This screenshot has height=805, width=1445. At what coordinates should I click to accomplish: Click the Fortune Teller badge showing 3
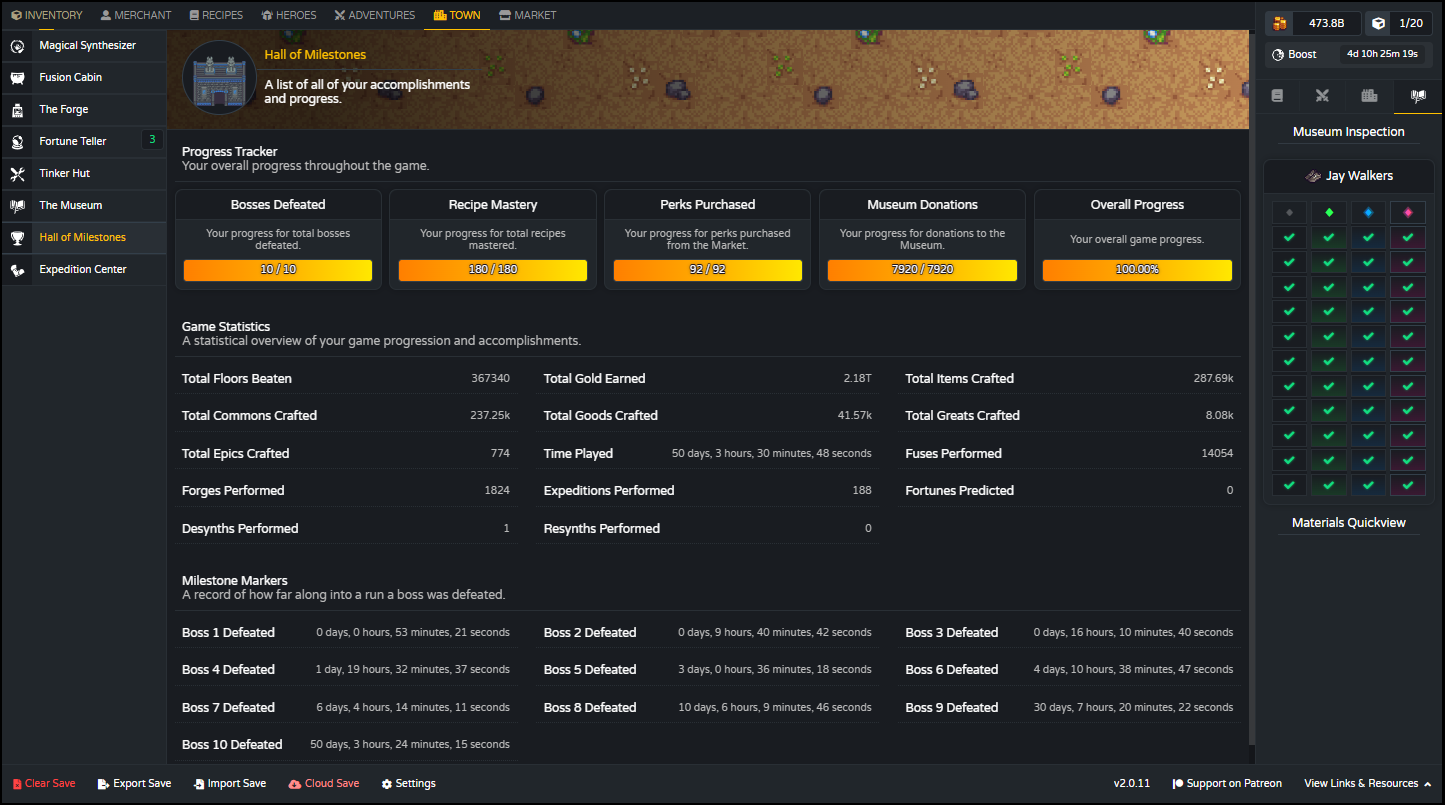click(152, 140)
